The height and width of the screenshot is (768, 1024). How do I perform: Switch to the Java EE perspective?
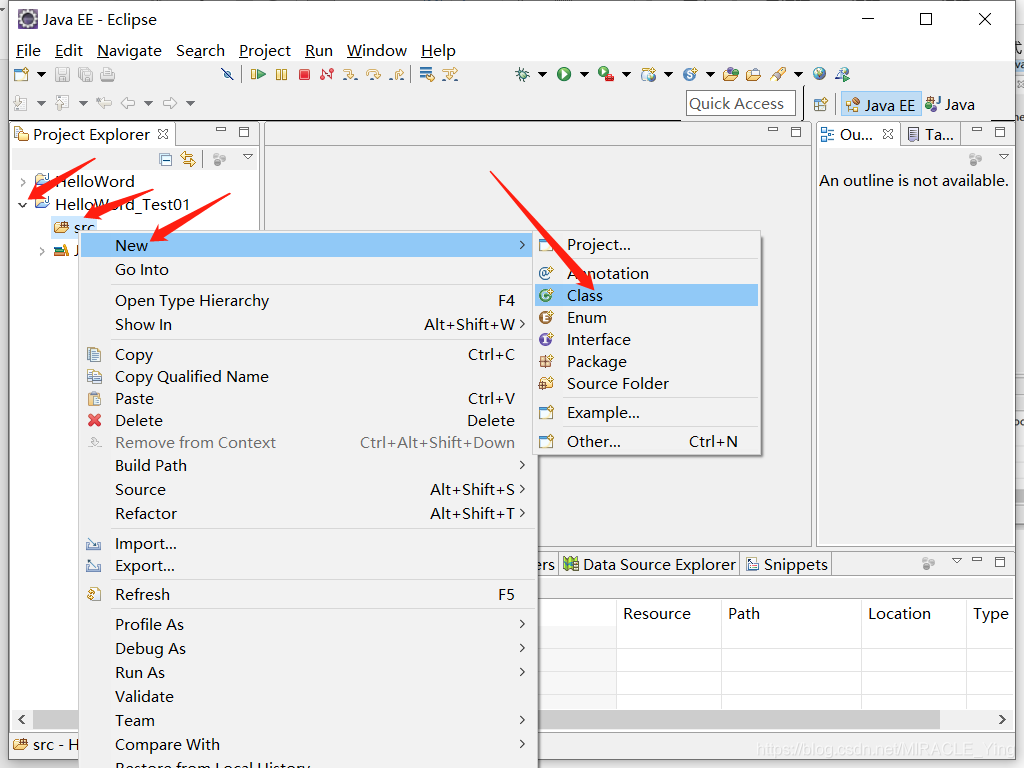881,105
